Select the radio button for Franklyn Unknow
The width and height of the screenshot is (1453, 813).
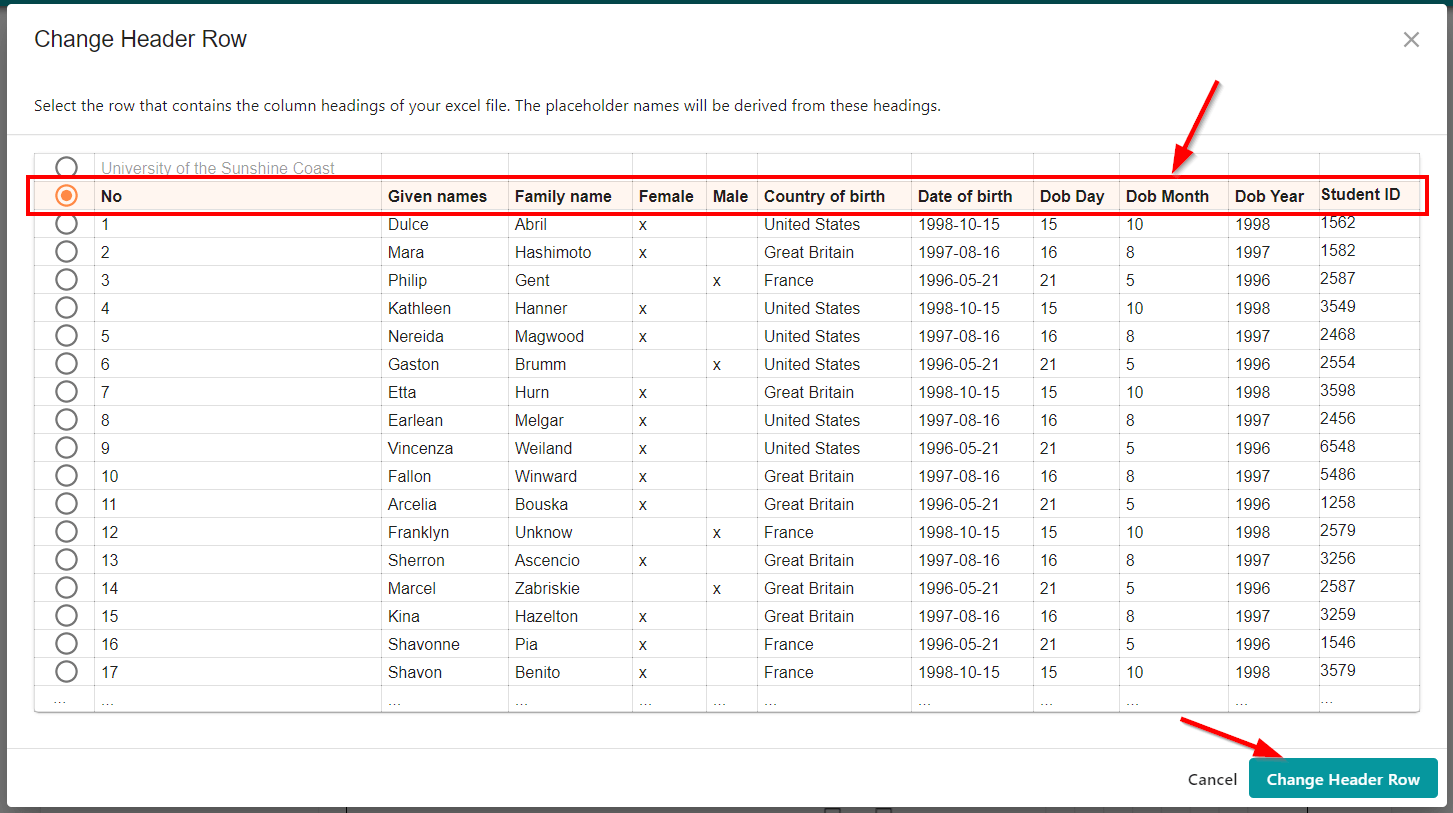(x=66, y=532)
